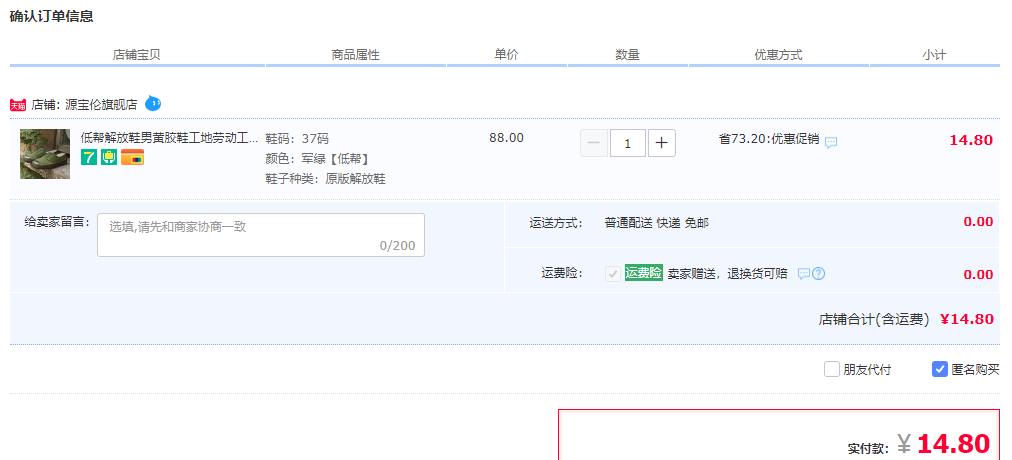This screenshot has width=1012, height=460.
Task: Click the 鞋子种类：原版解放鞋 attribute
Action: 325,179
